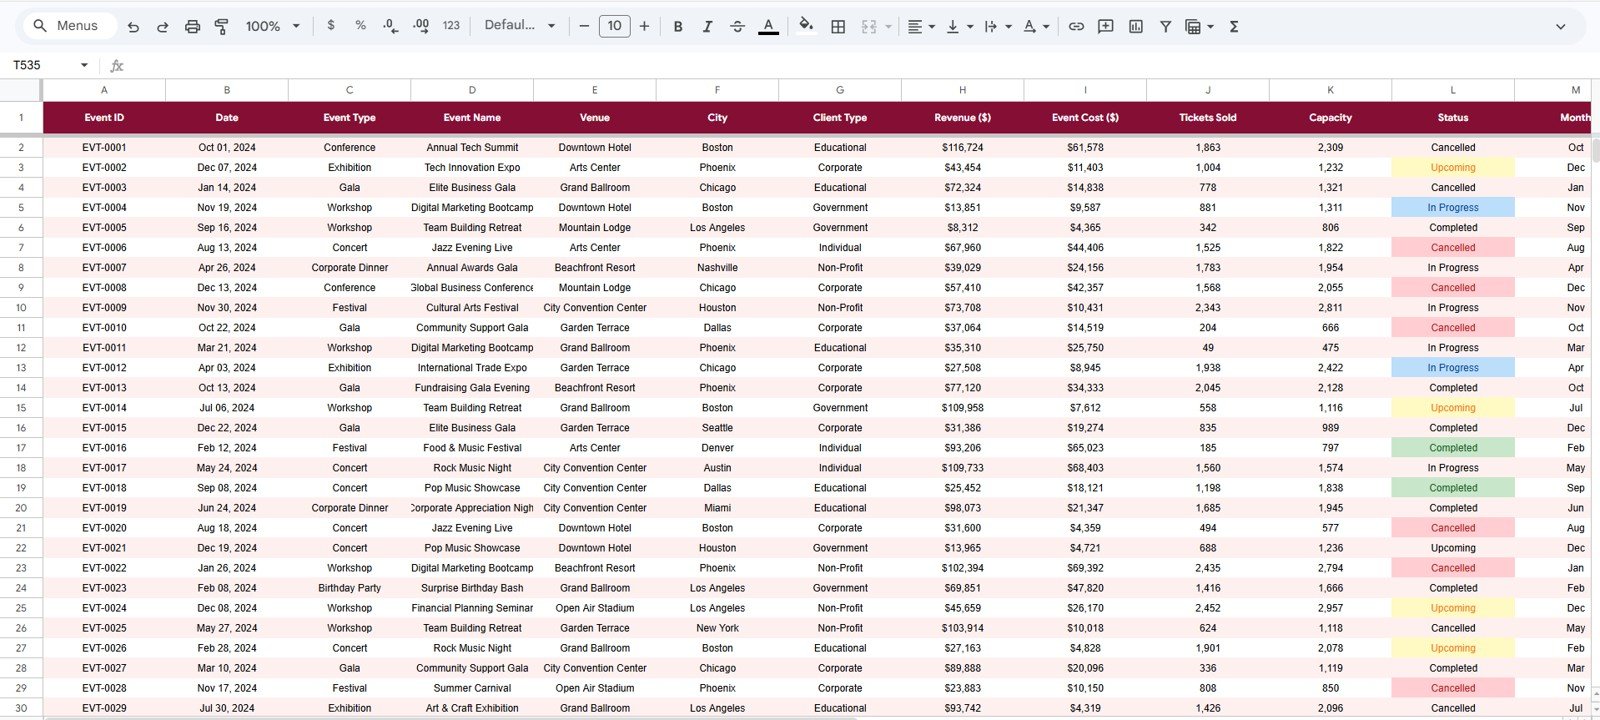Insert a chart
1600x720 pixels.
click(x=1136, y=27)
